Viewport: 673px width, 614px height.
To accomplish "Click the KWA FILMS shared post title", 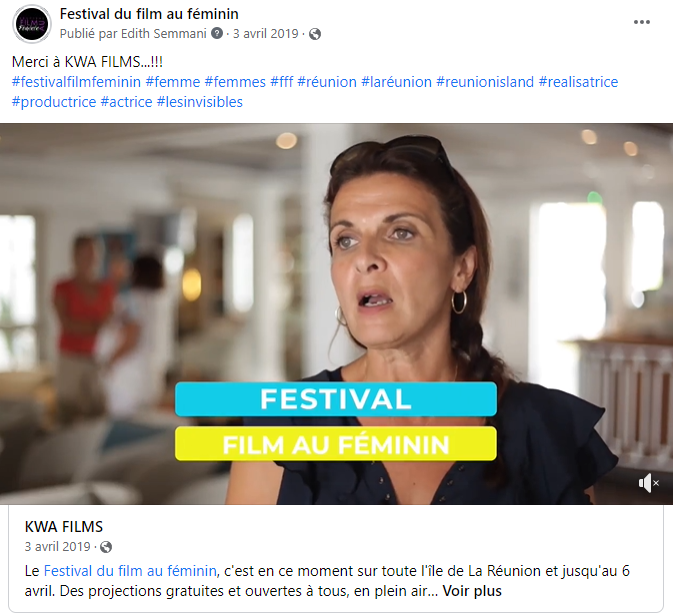I will coord(64,526).
